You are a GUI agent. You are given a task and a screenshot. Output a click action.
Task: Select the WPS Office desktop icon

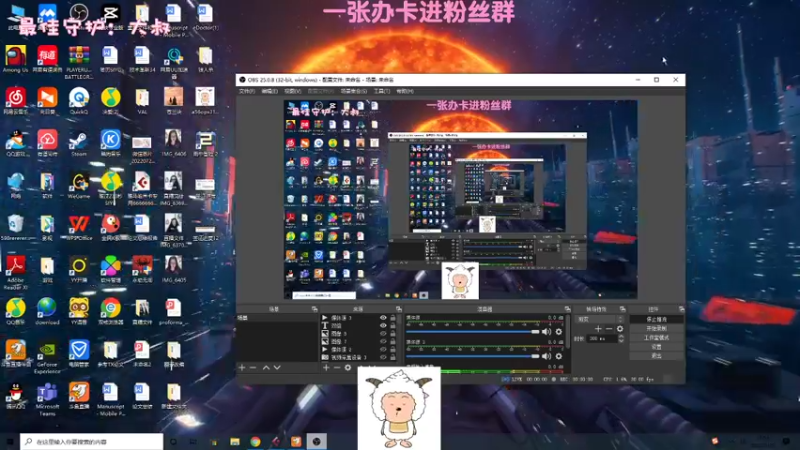(79, 228)
